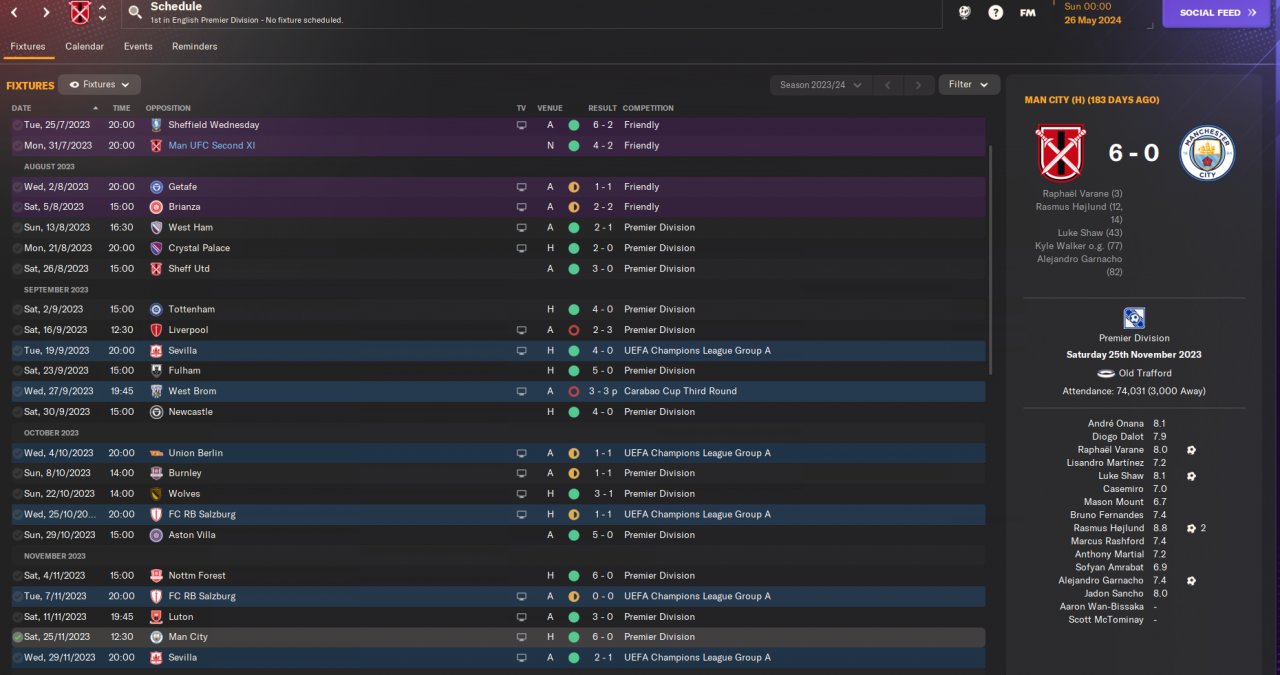Untick the checked Man City fixture circle
The image size is (1280, 675).
[x=17, y=637]
